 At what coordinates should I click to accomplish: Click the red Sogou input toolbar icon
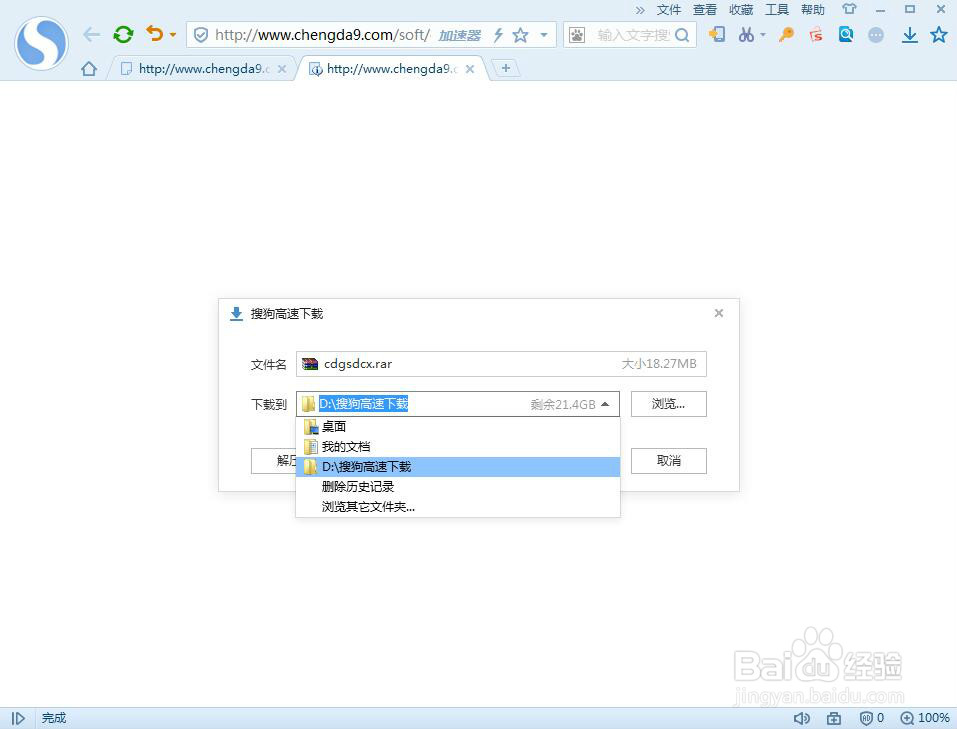coord(816,34)
